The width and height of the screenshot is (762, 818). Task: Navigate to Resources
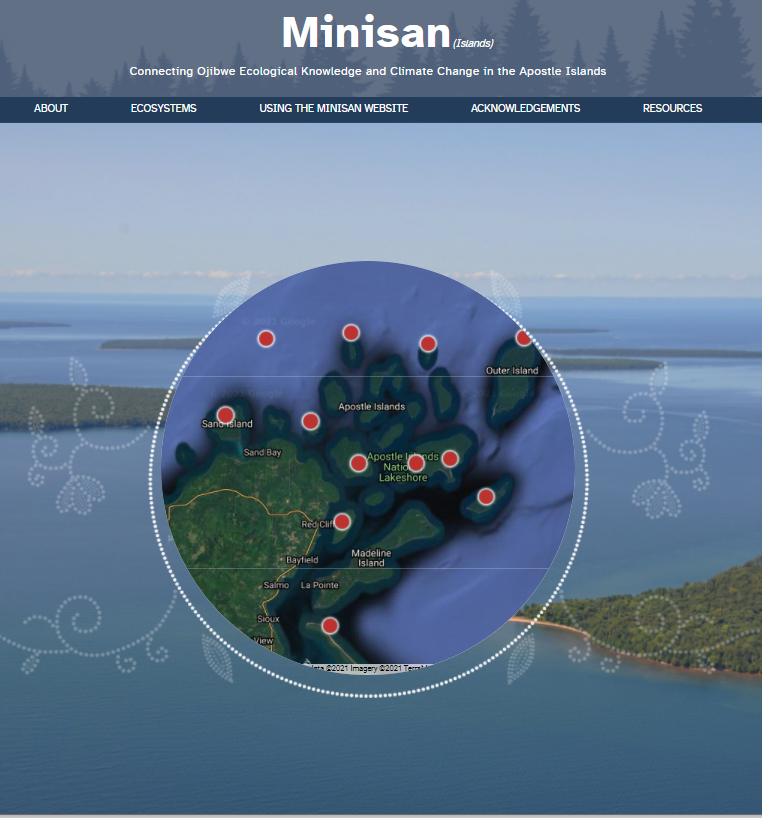click(x=672, y=108)
